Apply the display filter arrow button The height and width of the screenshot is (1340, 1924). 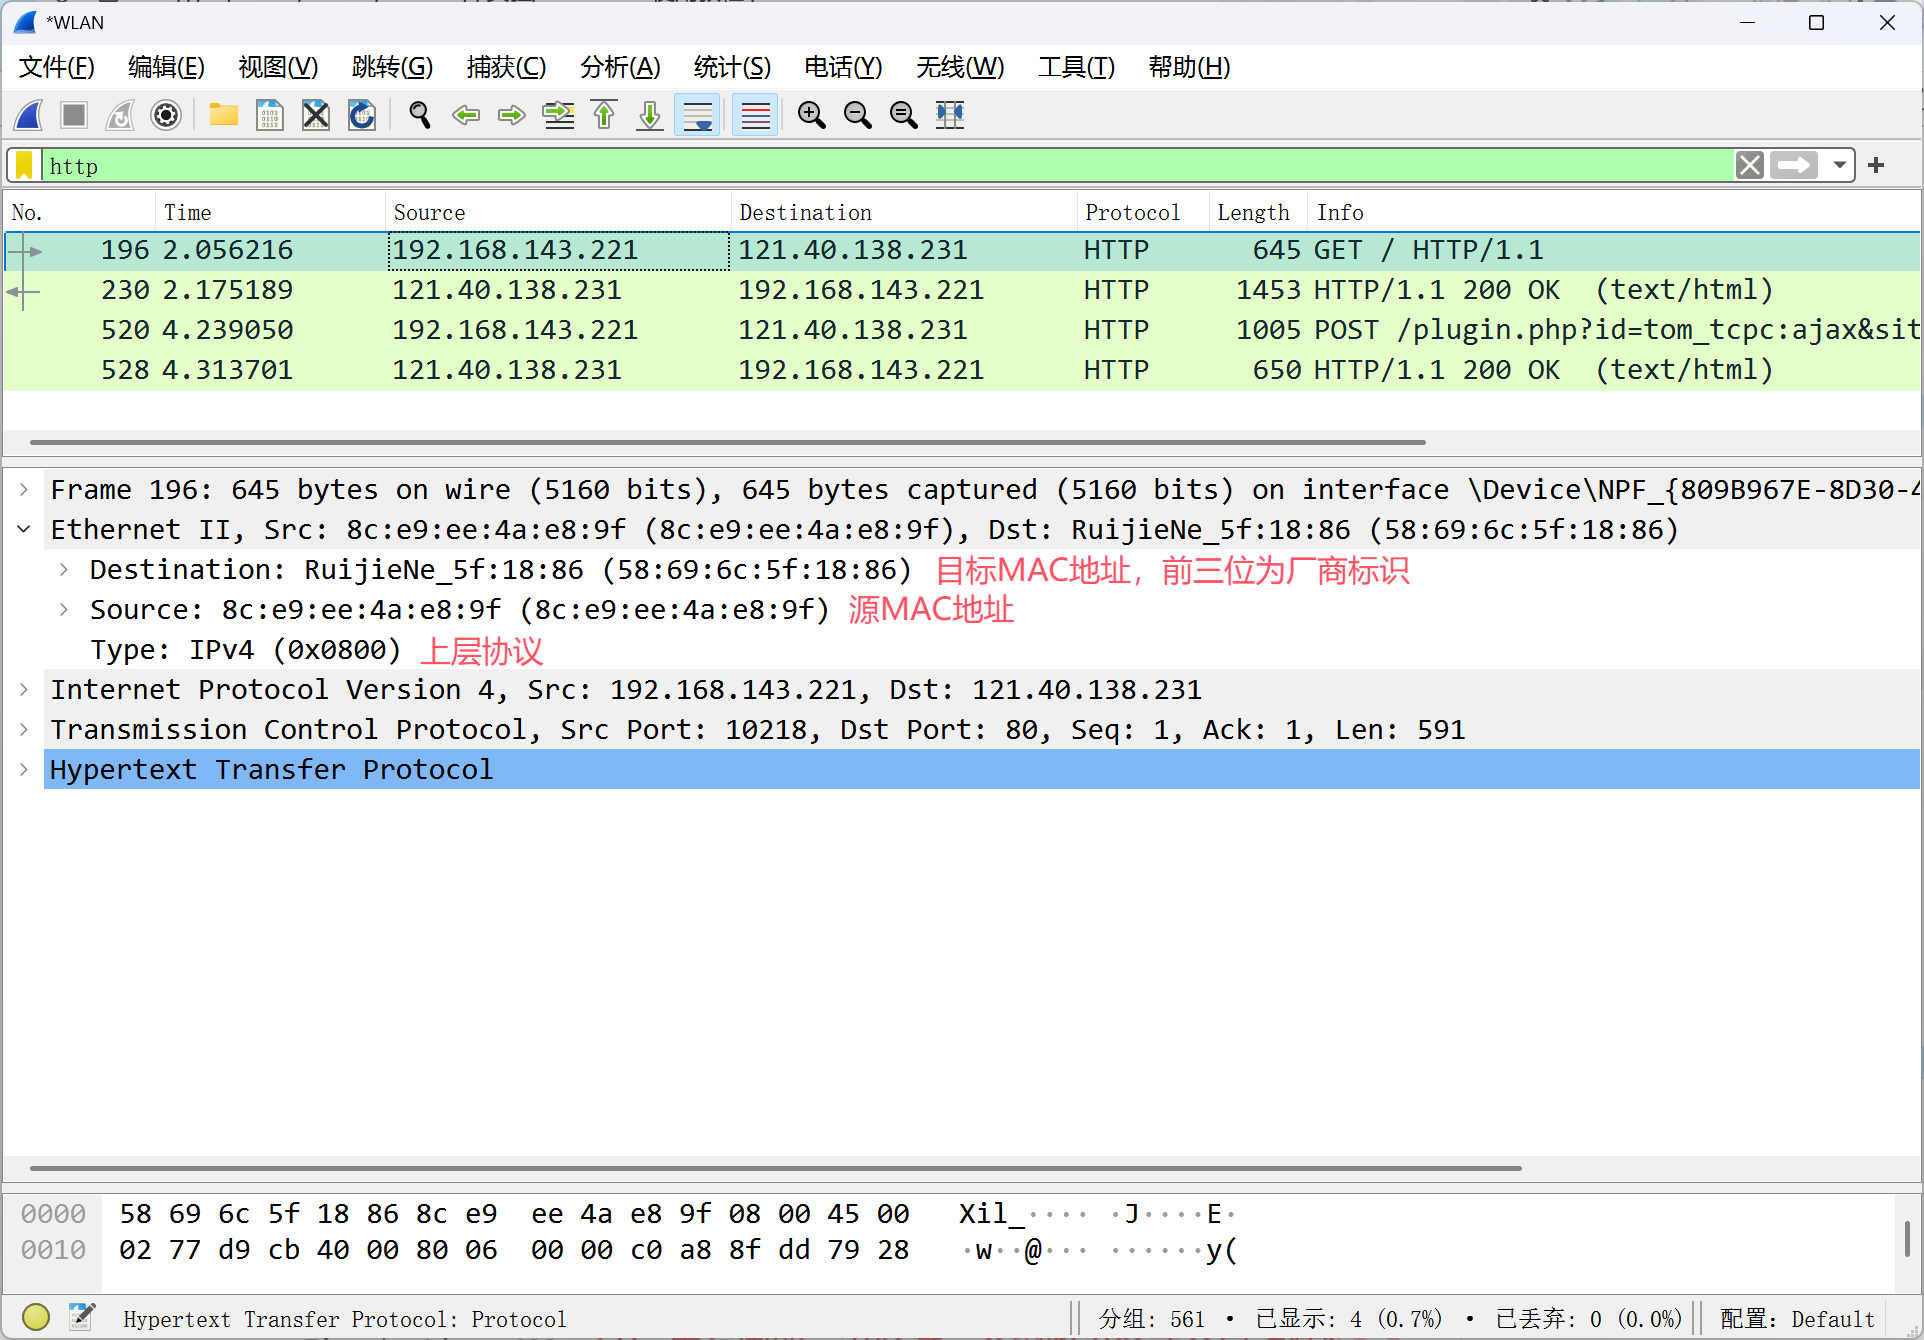pyautogui.click(x=1794, y=165)
